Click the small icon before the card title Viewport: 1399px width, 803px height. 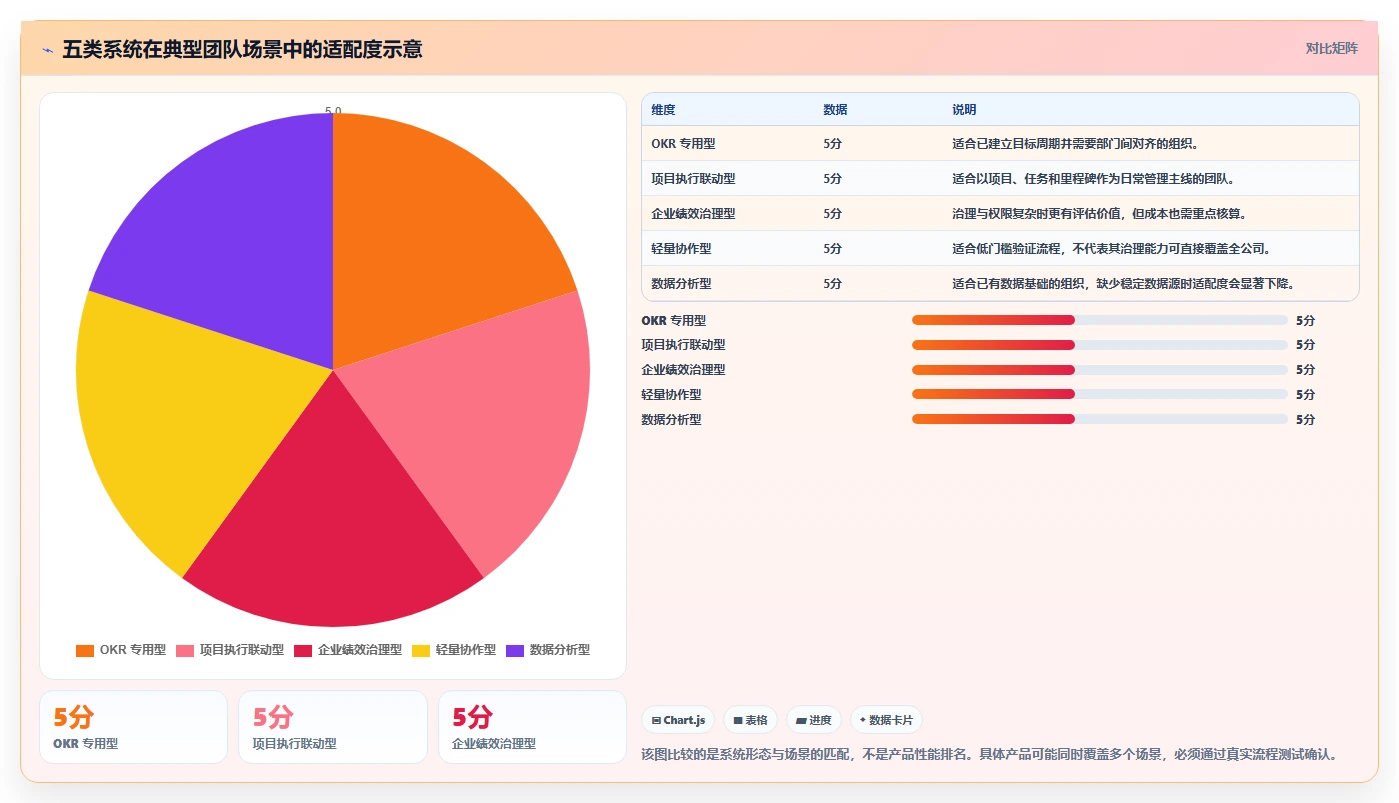tap(47, 49)
